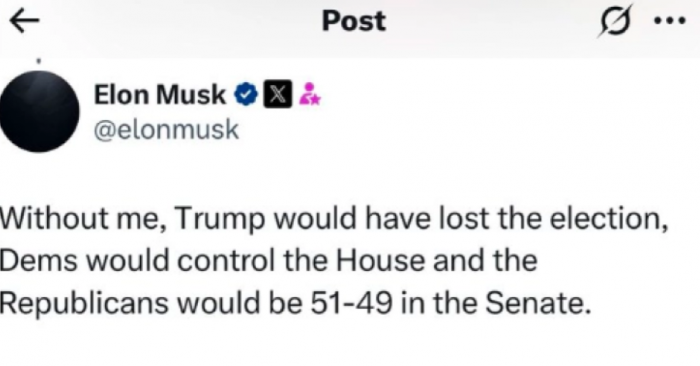Click the word 'Republicans' in the post
The height and width of the screenshot is (366, 700).
pyautogui.click(x=84, y=304)
